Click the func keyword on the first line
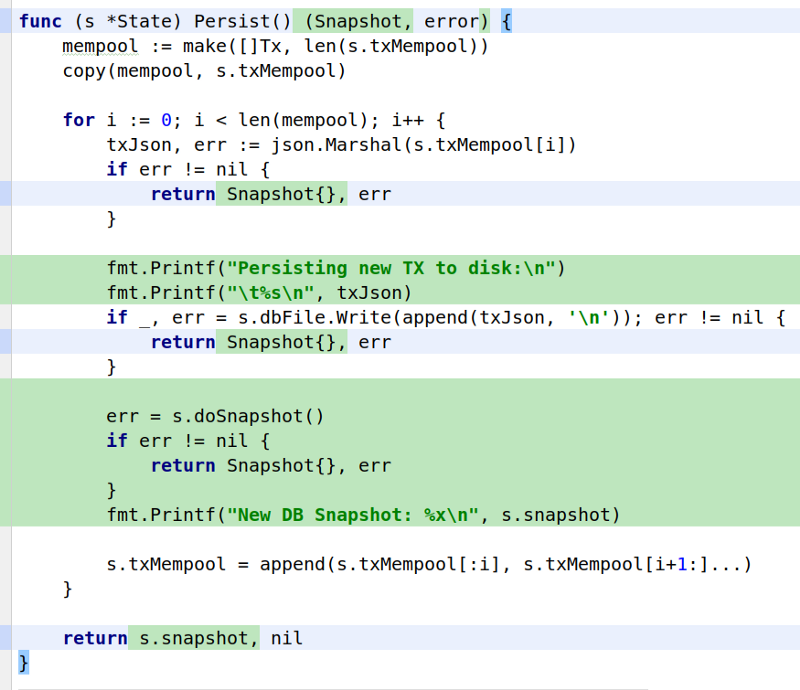This screenshot has height=690, width=800. [40, 21]
